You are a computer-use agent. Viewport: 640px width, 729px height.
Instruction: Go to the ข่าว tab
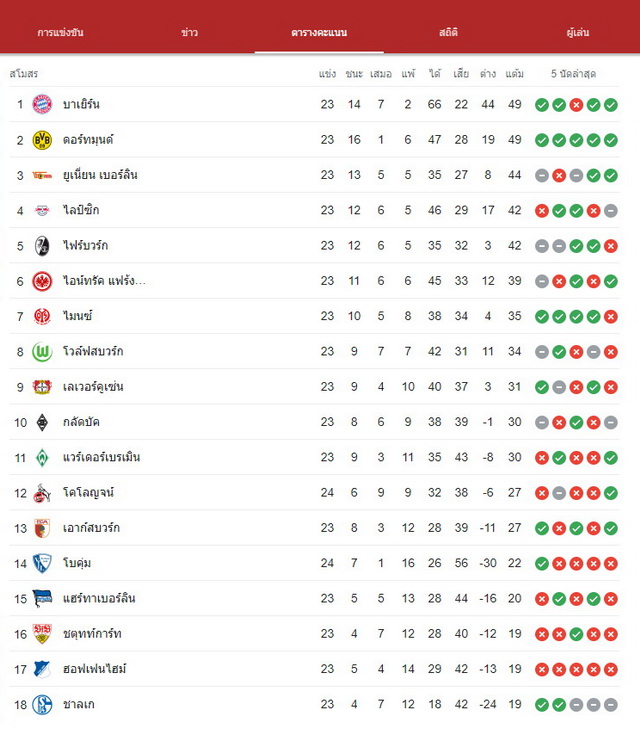[x=190, y=33]
